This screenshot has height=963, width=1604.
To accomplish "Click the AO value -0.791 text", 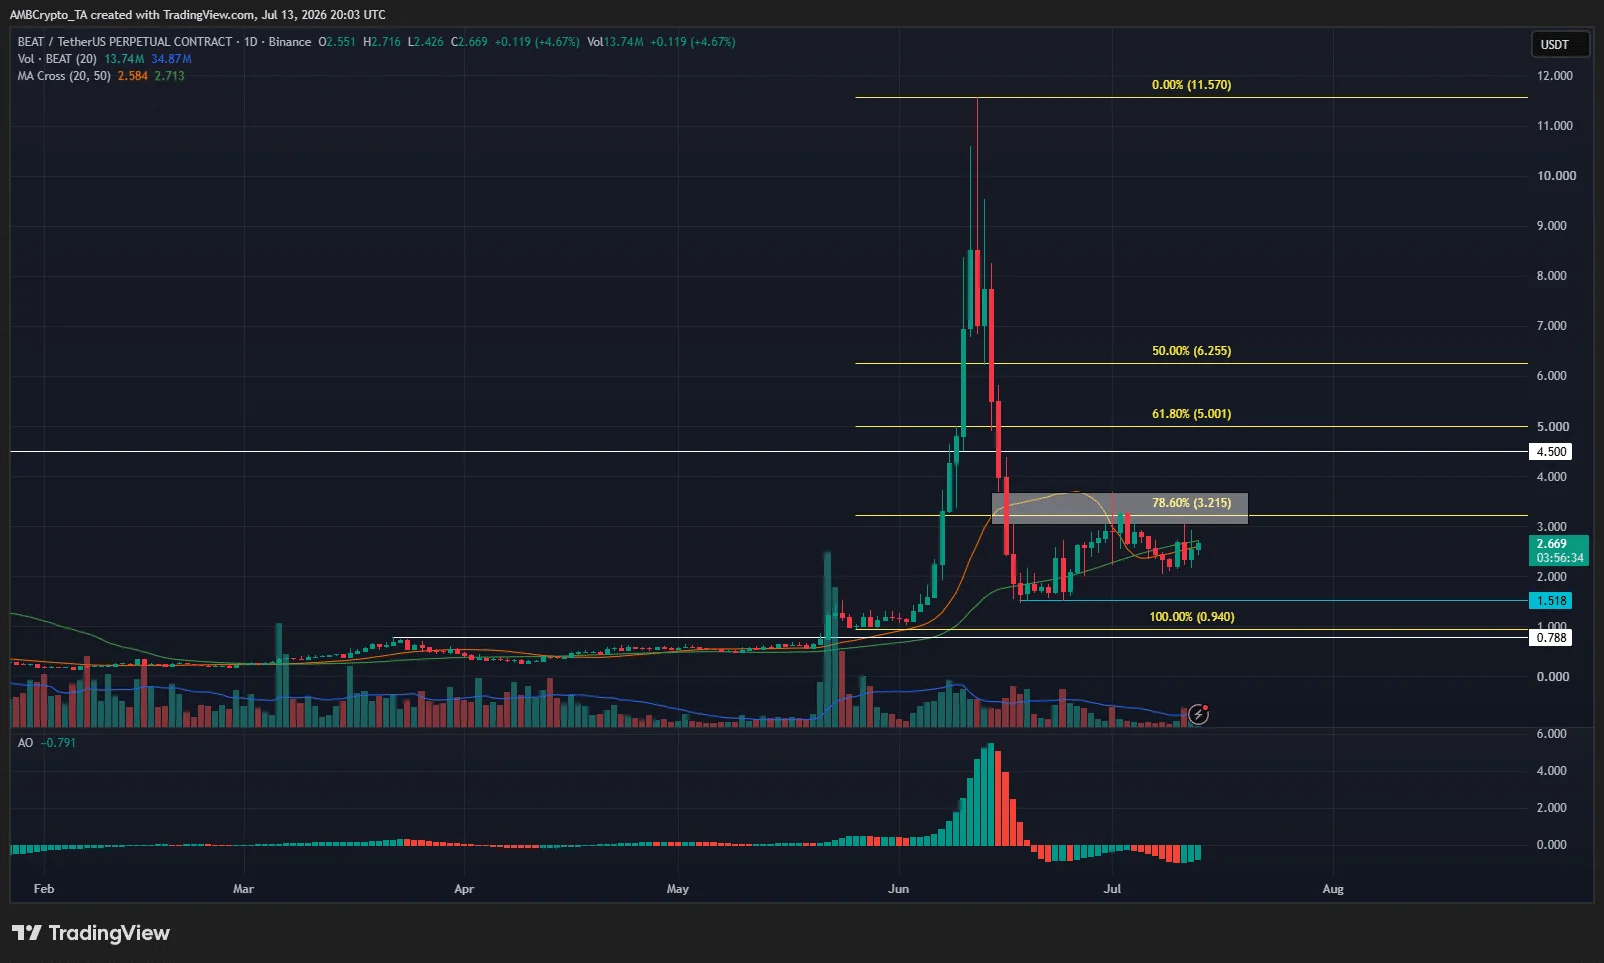I will point(58,743).
